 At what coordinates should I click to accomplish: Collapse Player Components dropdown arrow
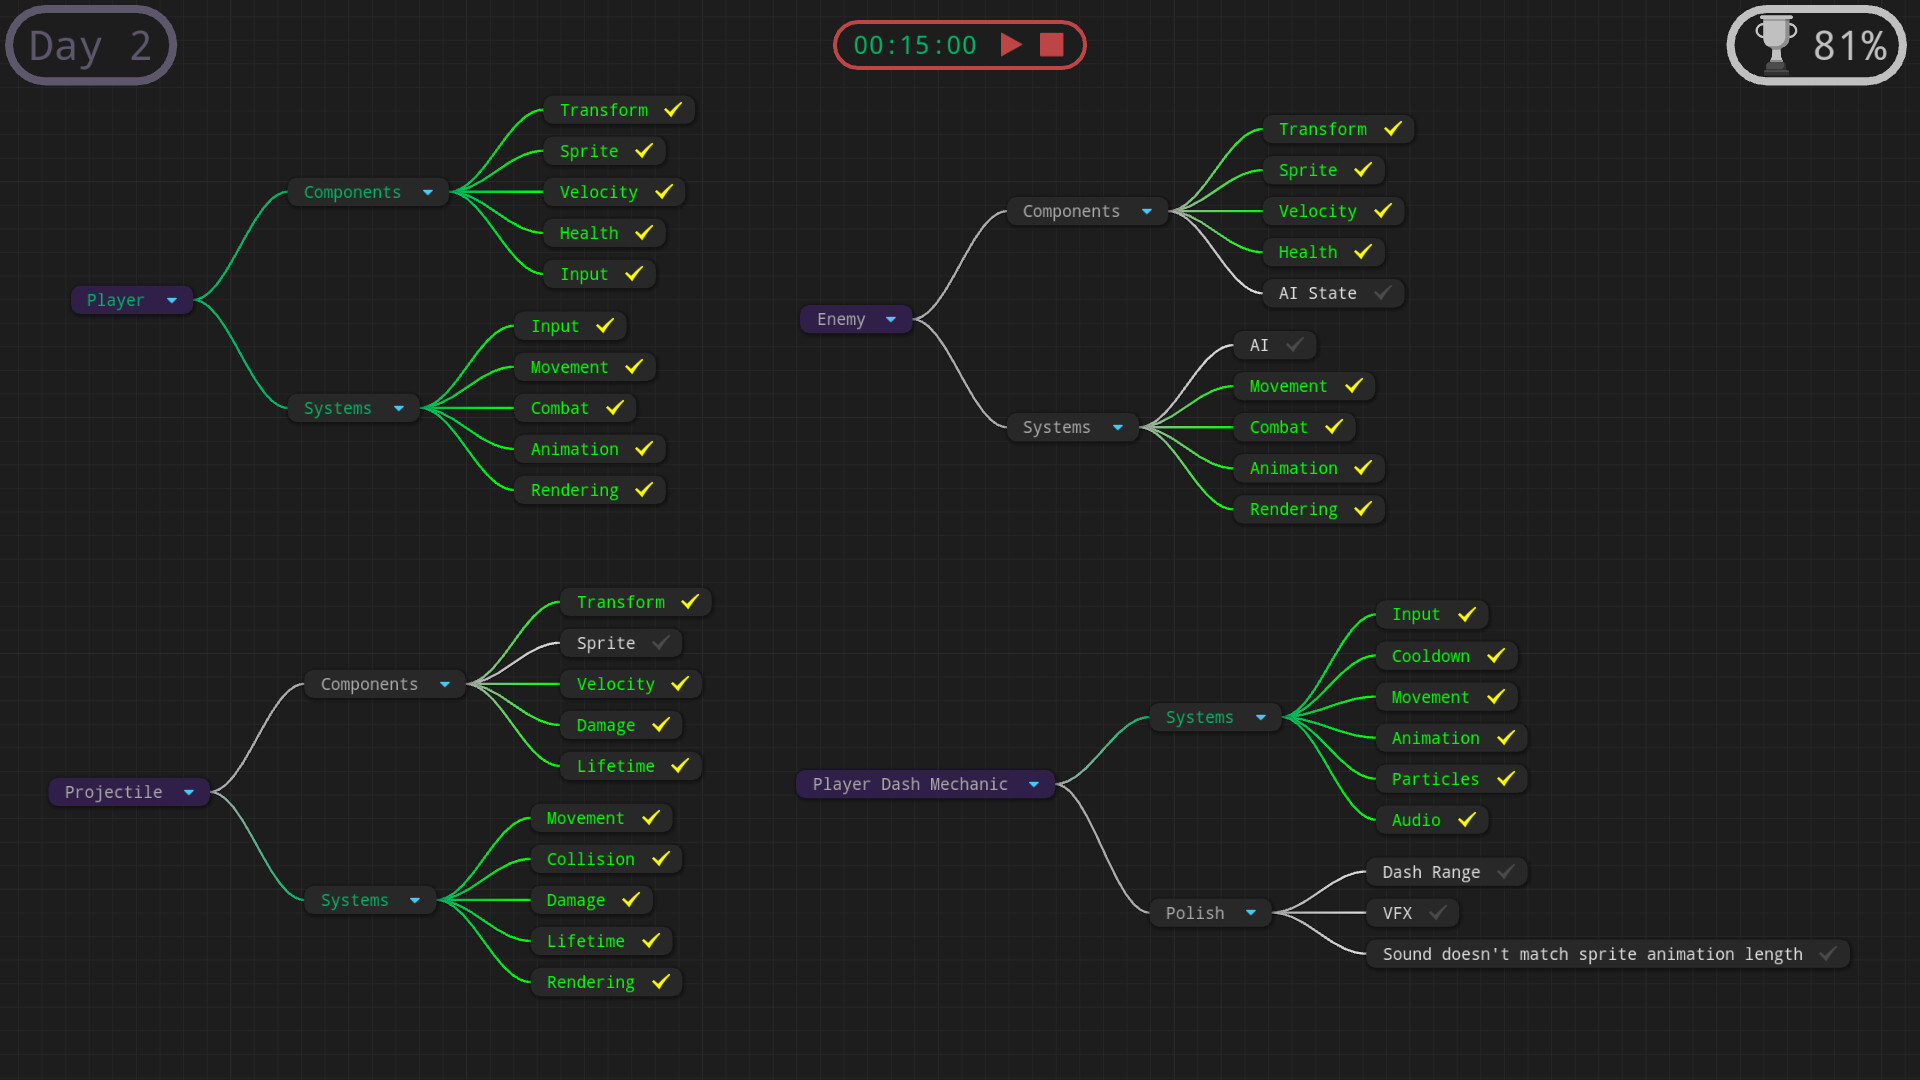click(x=428, y=192)
